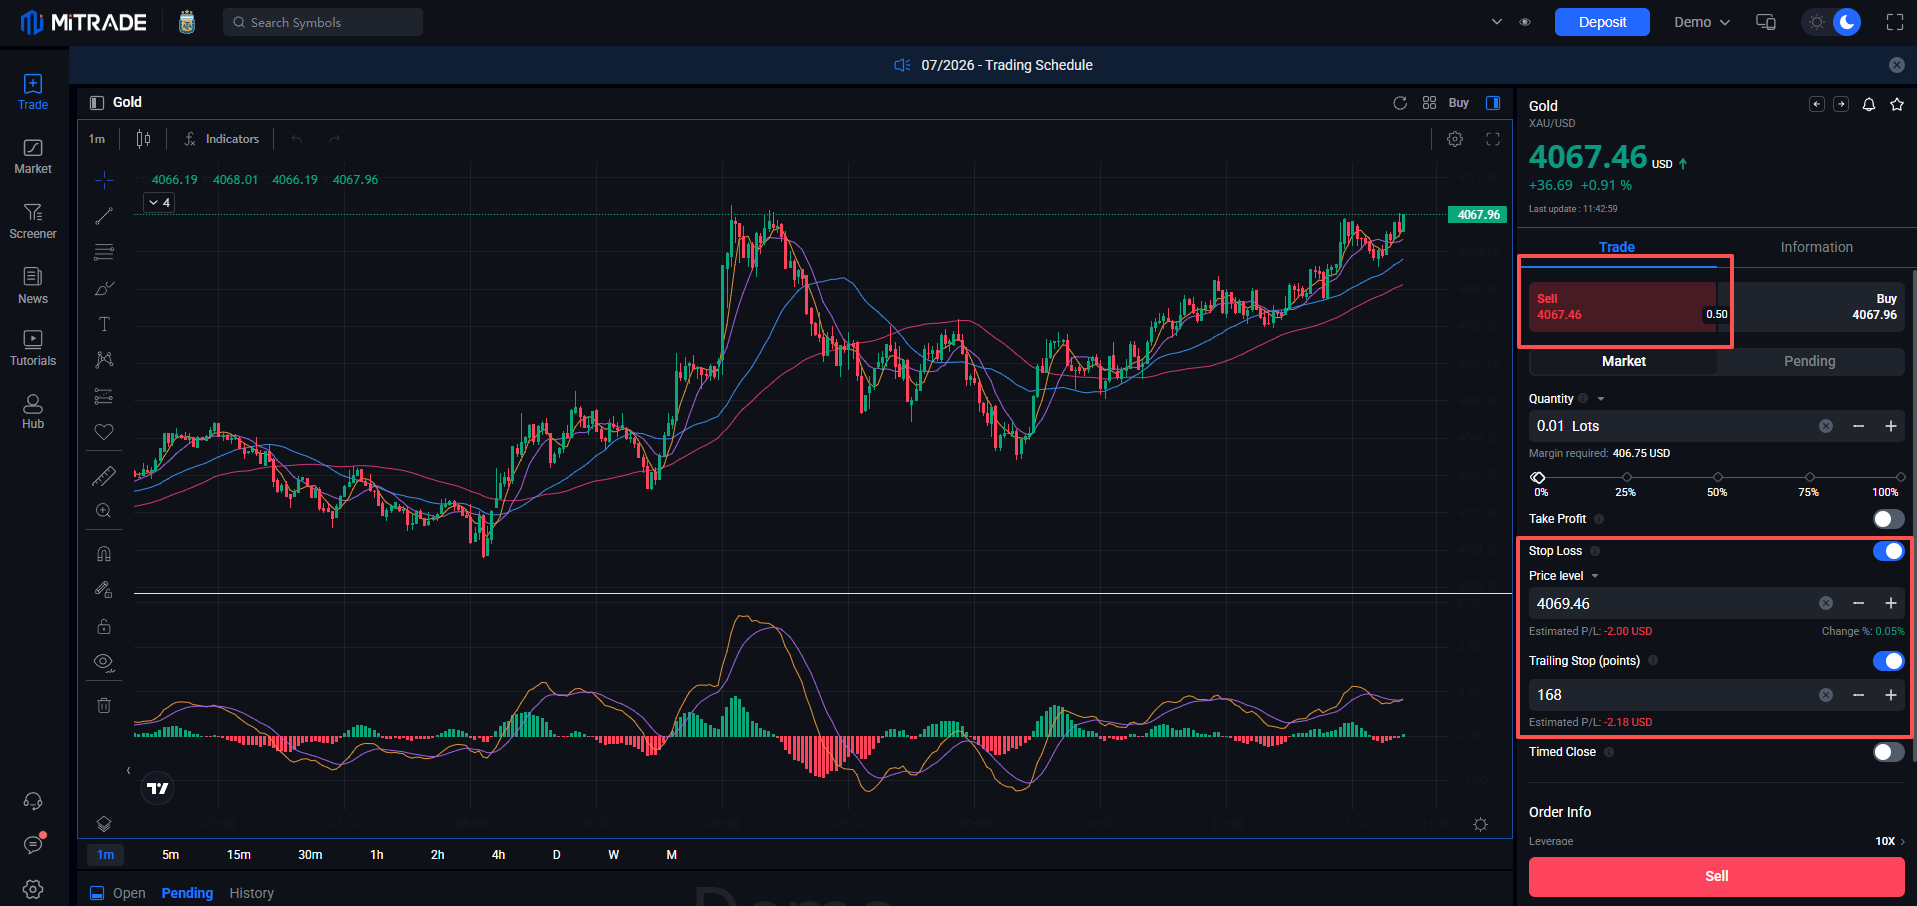
Task: Clear the Trailing Stop points field
Action: coord(1826,695)
